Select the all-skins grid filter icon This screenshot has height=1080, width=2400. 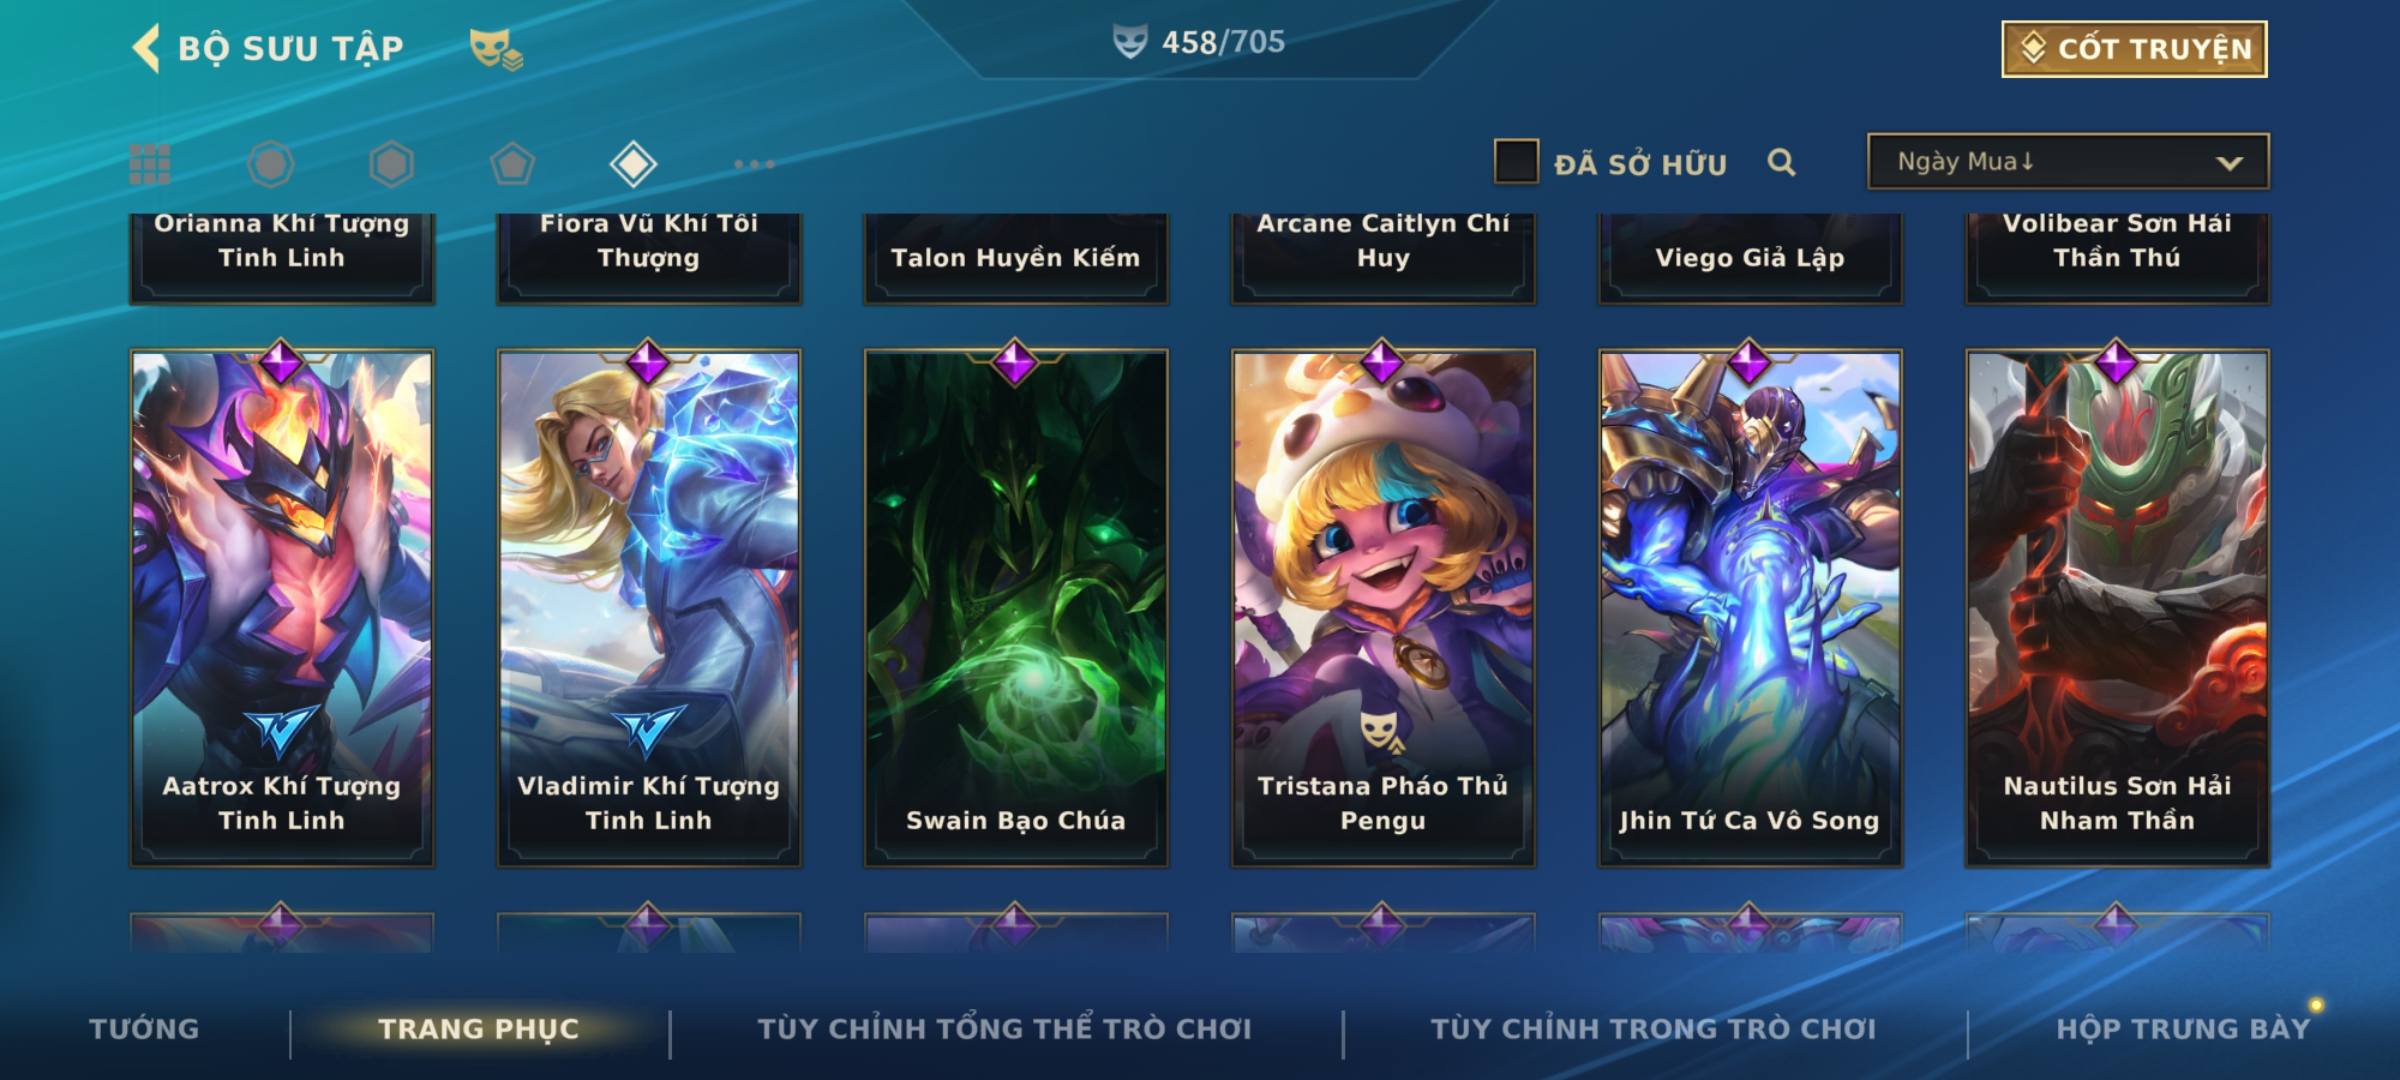150,164
